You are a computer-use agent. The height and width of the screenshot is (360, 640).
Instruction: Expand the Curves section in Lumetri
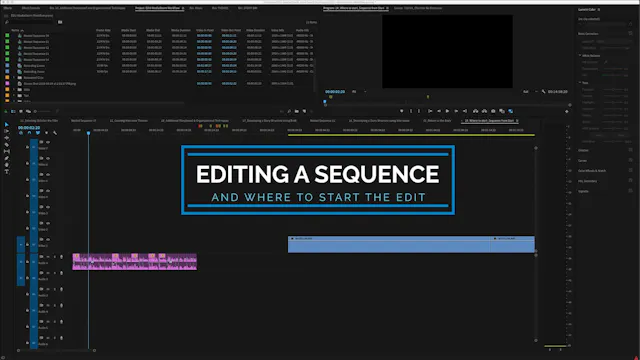click(x=582, y=161)
